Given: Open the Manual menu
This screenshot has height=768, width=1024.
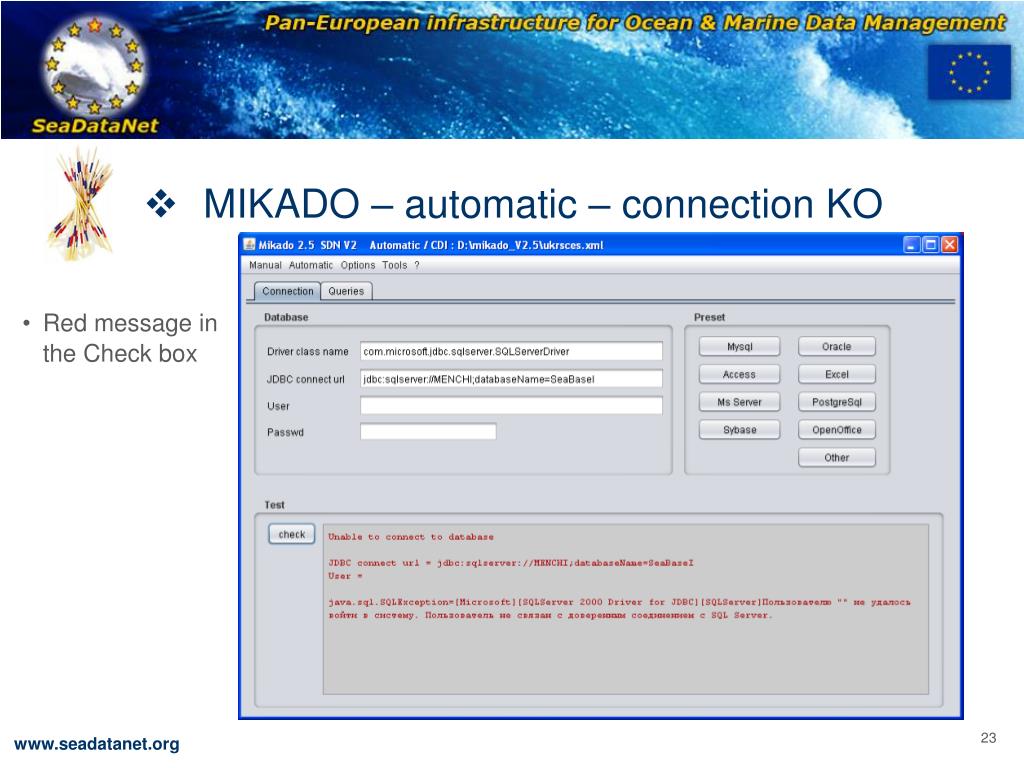Looking at the screenshot, I should tap(265, 265).
